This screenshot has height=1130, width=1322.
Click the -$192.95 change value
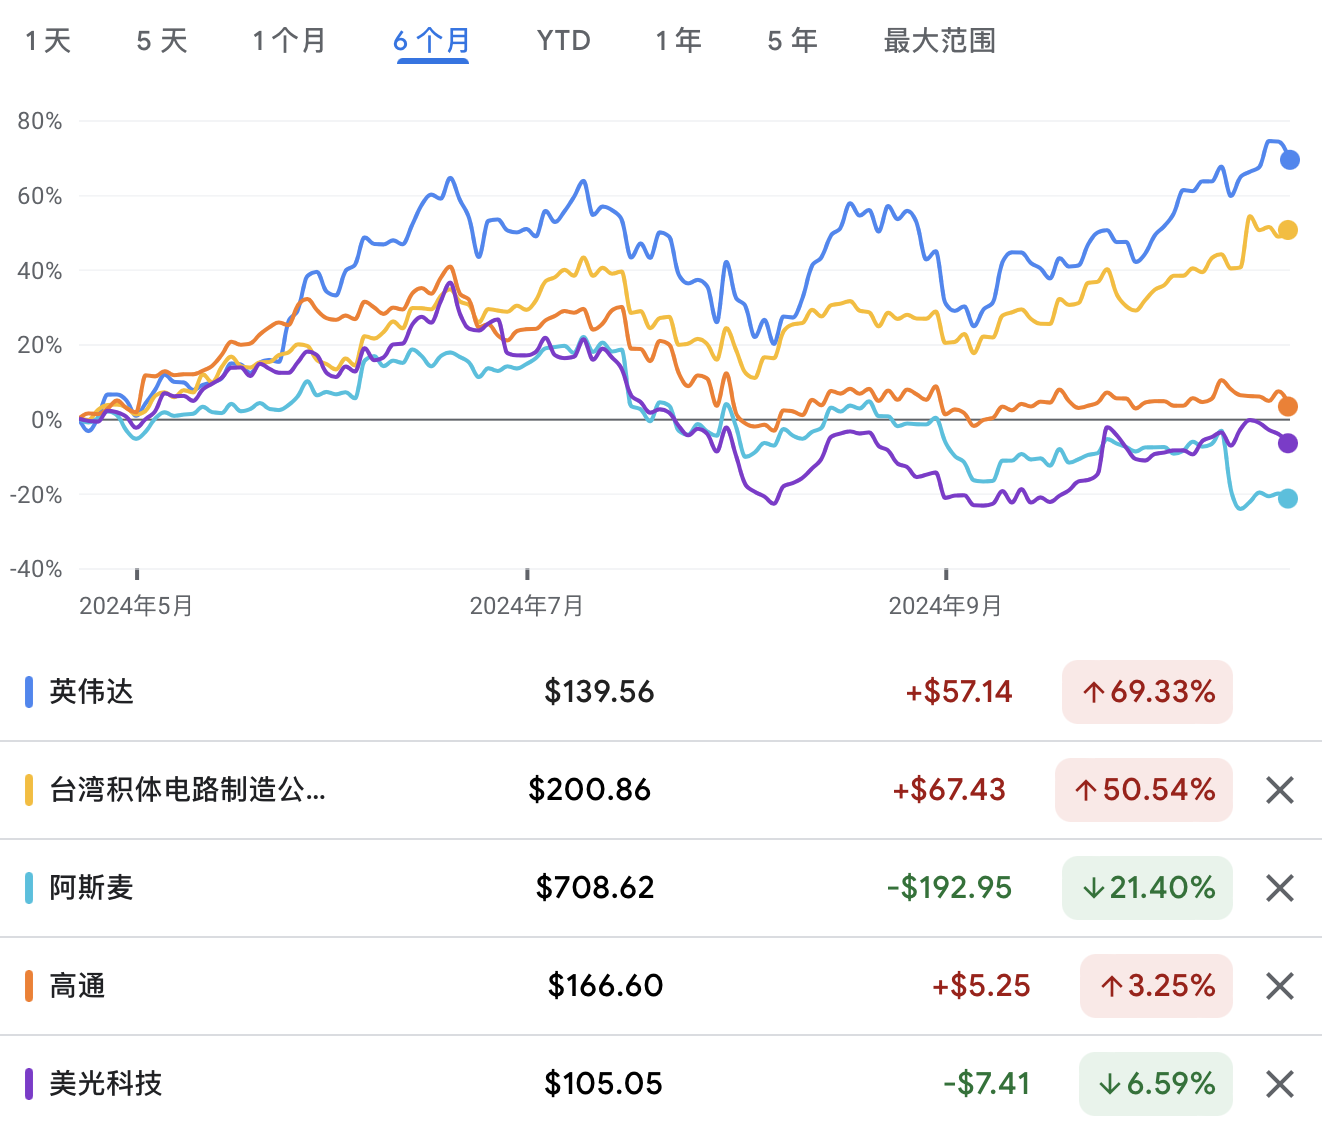point(950,888)
